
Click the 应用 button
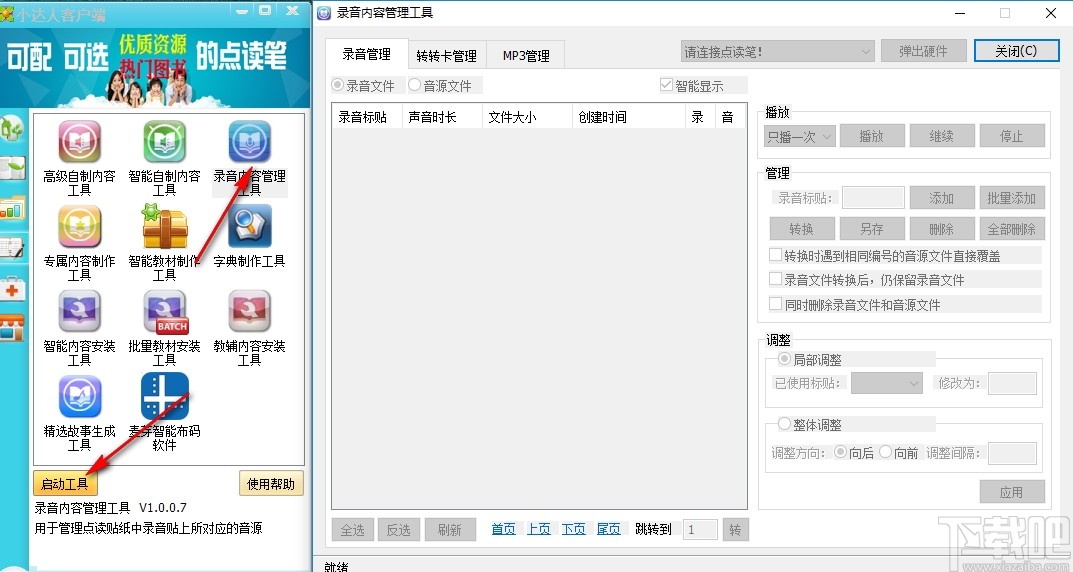[x=1011, y=492]
